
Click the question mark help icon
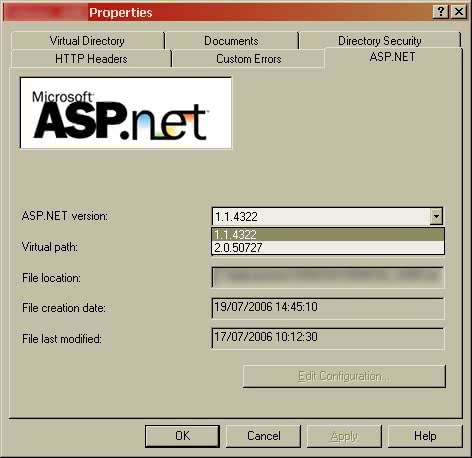tap(441, 12)
